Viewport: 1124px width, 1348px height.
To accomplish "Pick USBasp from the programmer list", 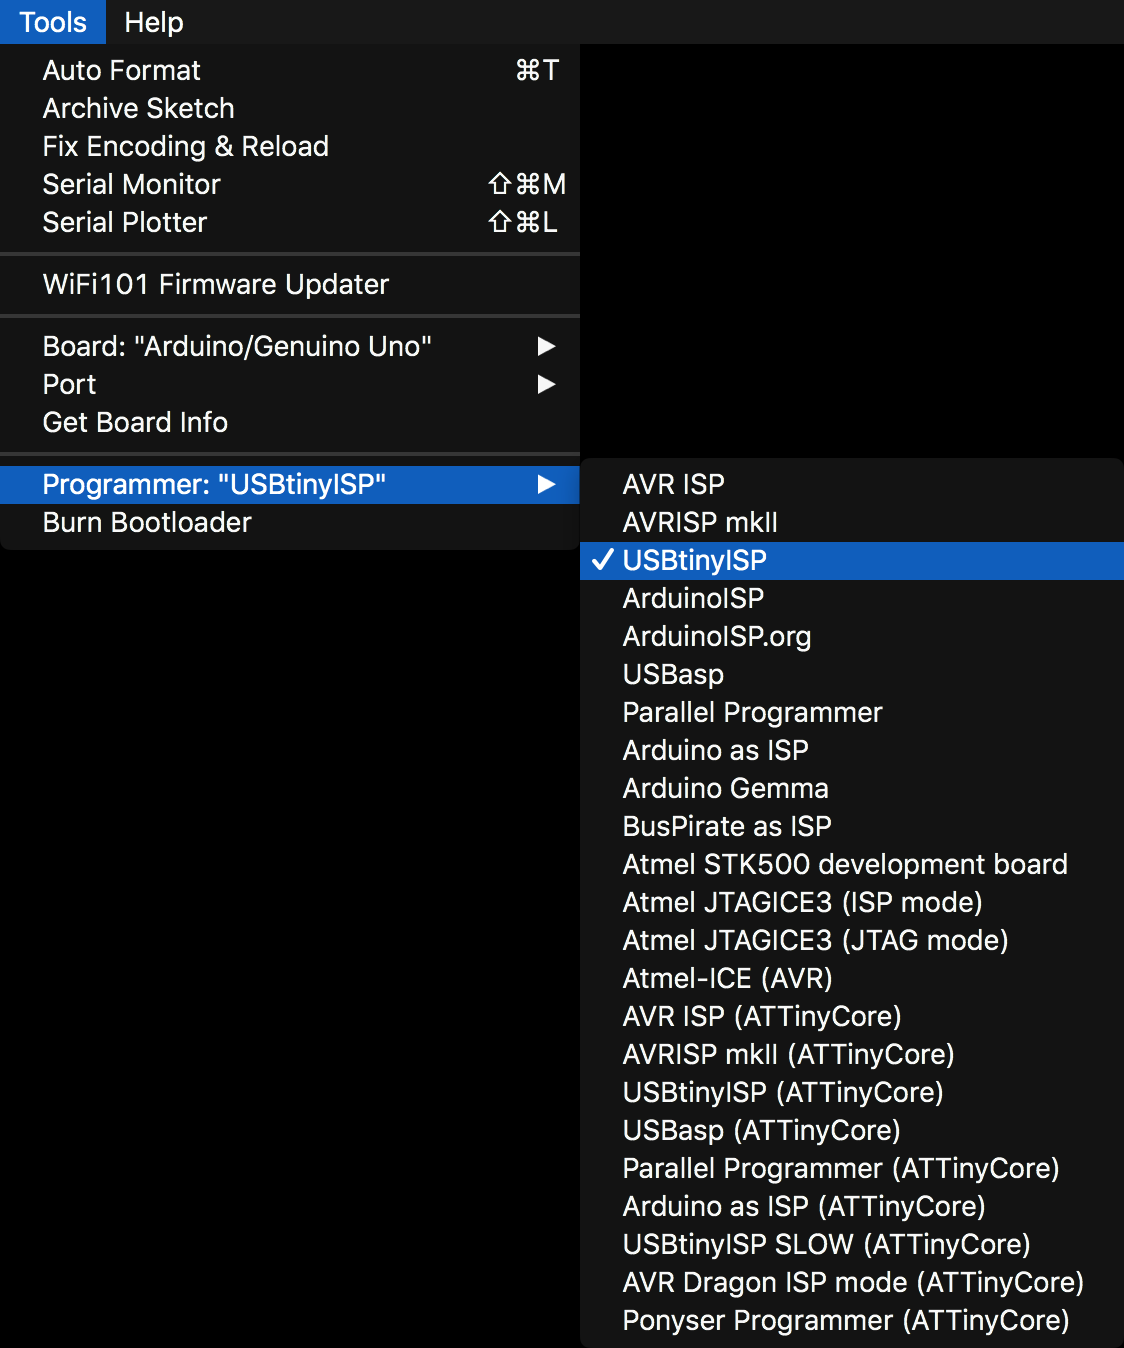I will click(673, 674).
